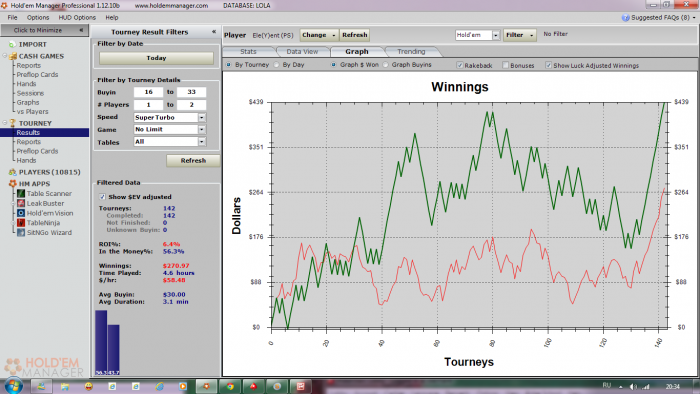The width and height of the screenshot is (700, 394).
Task: Launch TableNinja app icon
Action: tap(21, 223)
